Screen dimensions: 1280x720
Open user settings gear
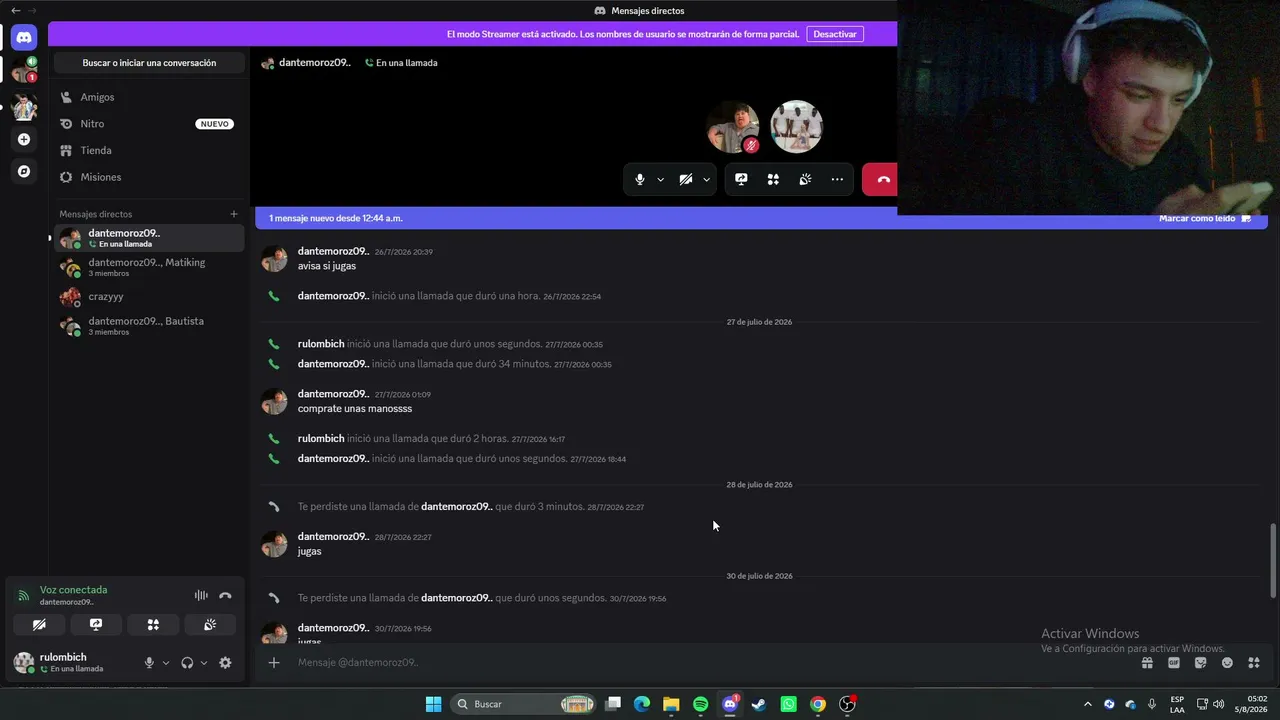[225, 663]
